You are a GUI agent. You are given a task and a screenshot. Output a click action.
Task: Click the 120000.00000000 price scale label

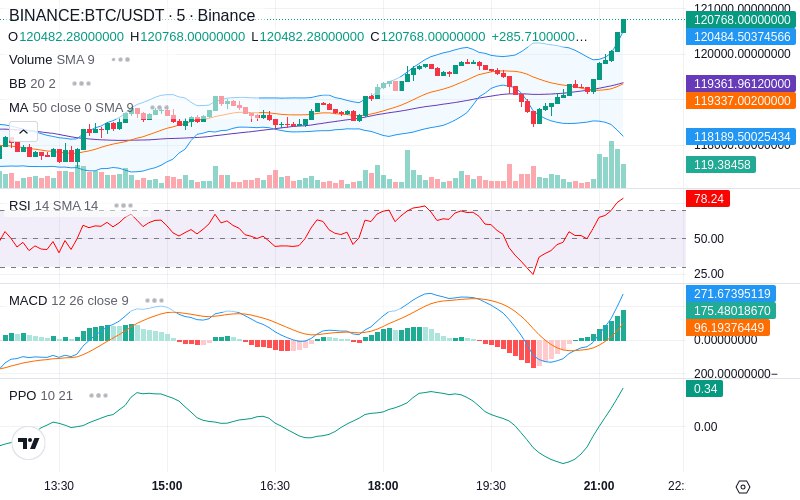point(742,54)
